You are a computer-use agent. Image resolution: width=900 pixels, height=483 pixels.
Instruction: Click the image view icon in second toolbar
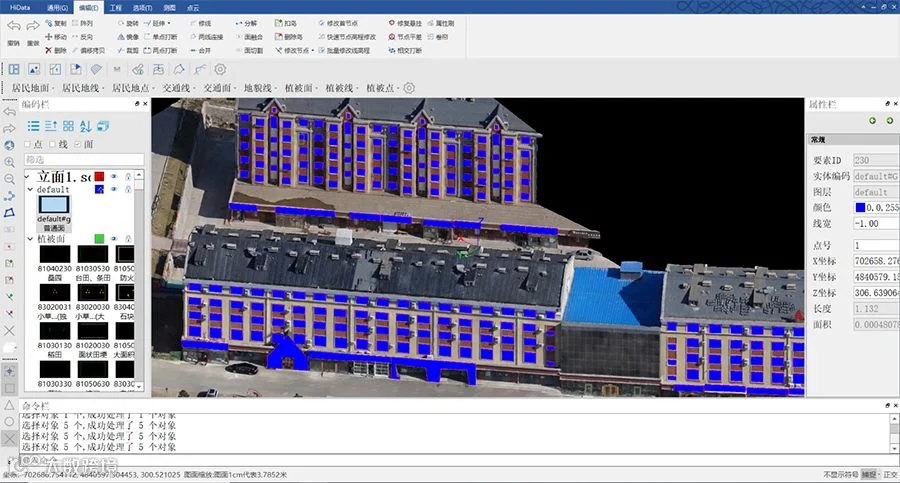(x=34, y=69)
